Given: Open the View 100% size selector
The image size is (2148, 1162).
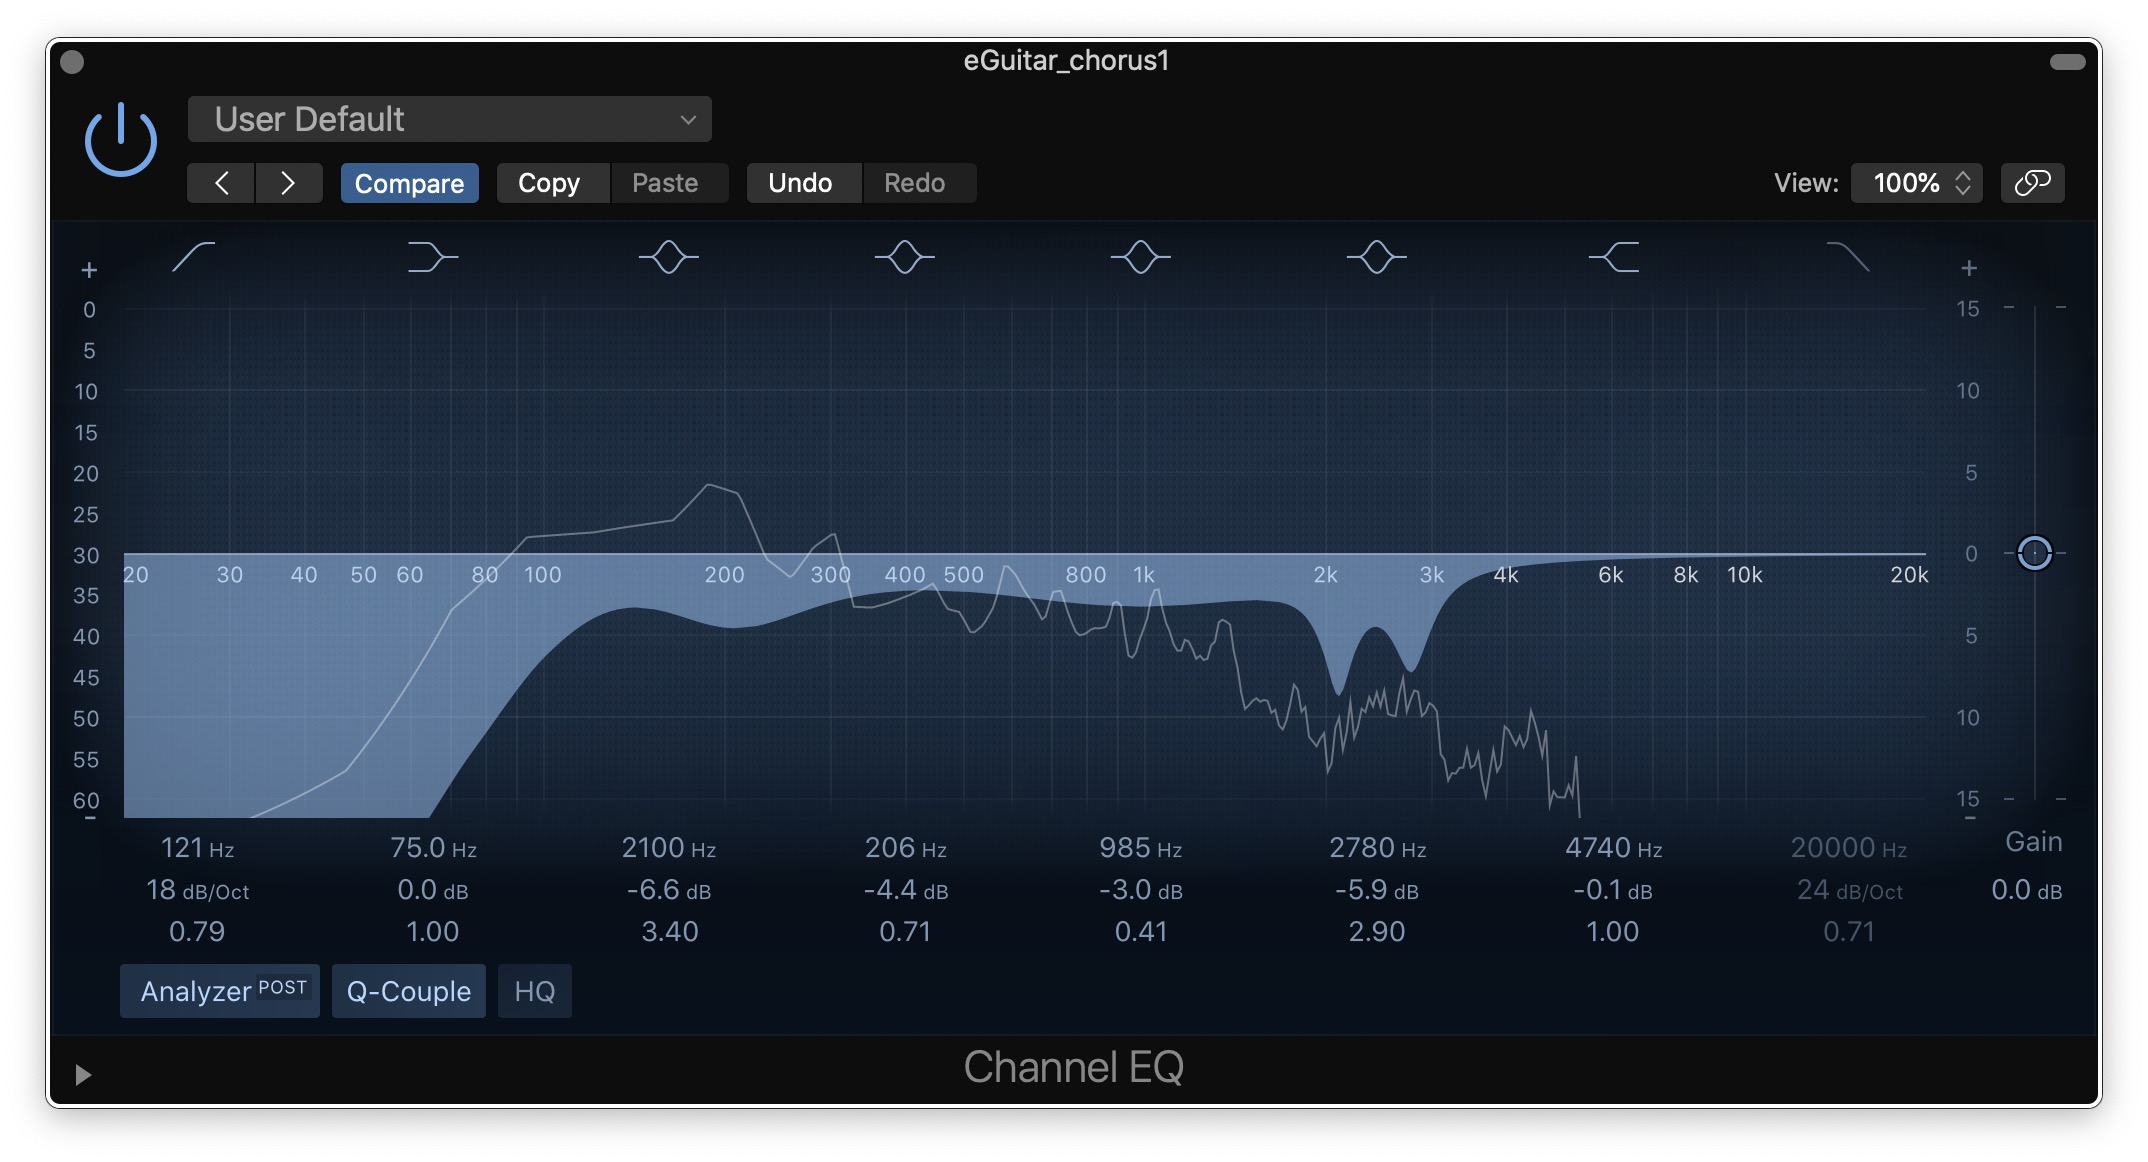Looking at the screenshot, I should tap(1916, 183).
